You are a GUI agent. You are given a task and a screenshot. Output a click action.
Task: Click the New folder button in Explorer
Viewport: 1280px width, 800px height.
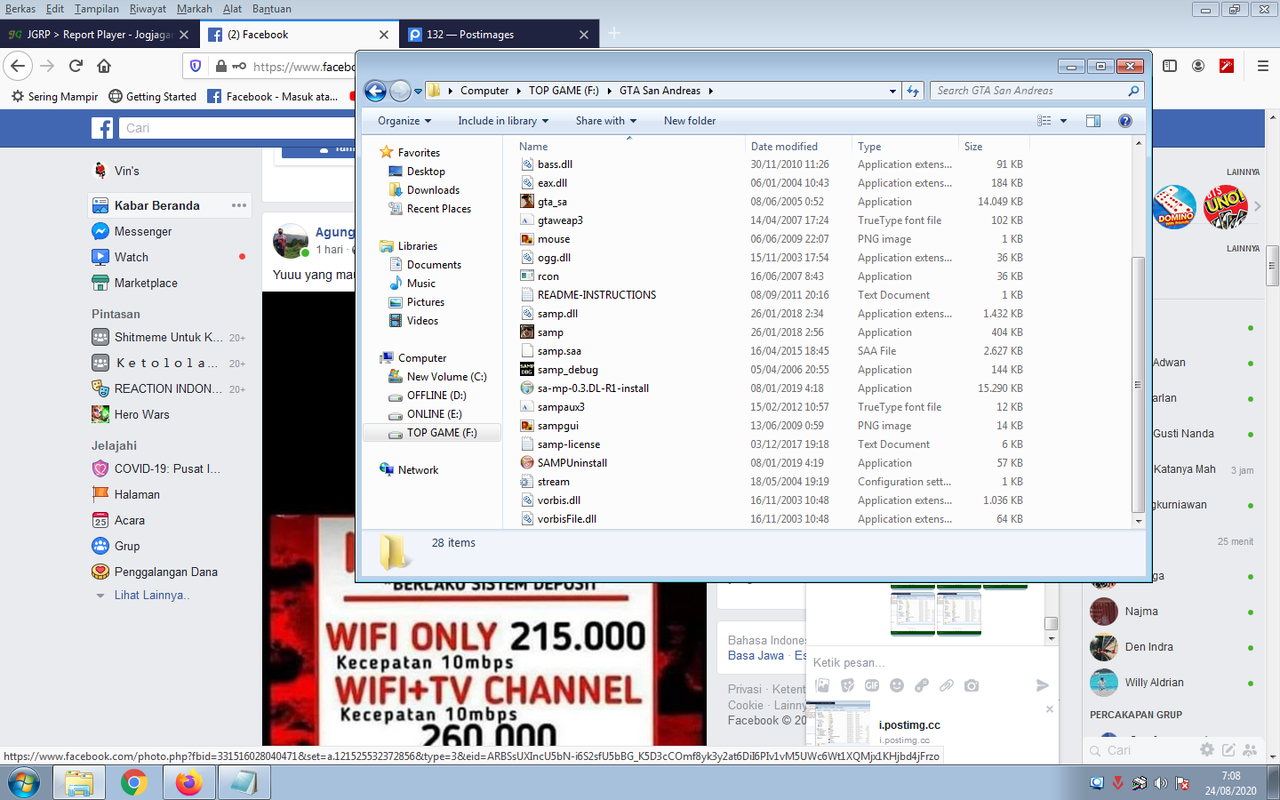coord(690,121)
